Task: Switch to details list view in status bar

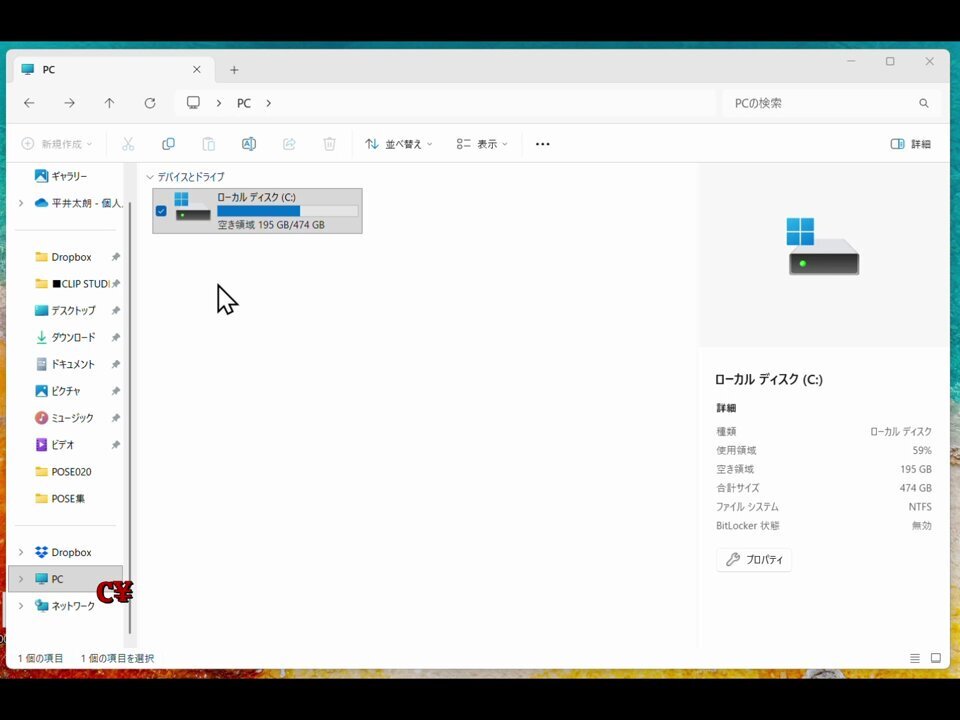Action: tap(915, 658)
